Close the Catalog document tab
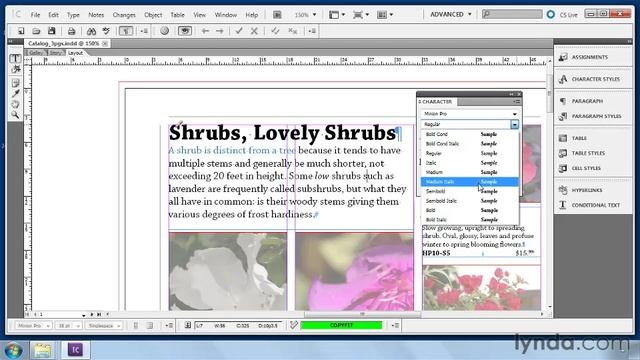The width and height of the screenshot is (640, 360). click(x=105, y=43)
